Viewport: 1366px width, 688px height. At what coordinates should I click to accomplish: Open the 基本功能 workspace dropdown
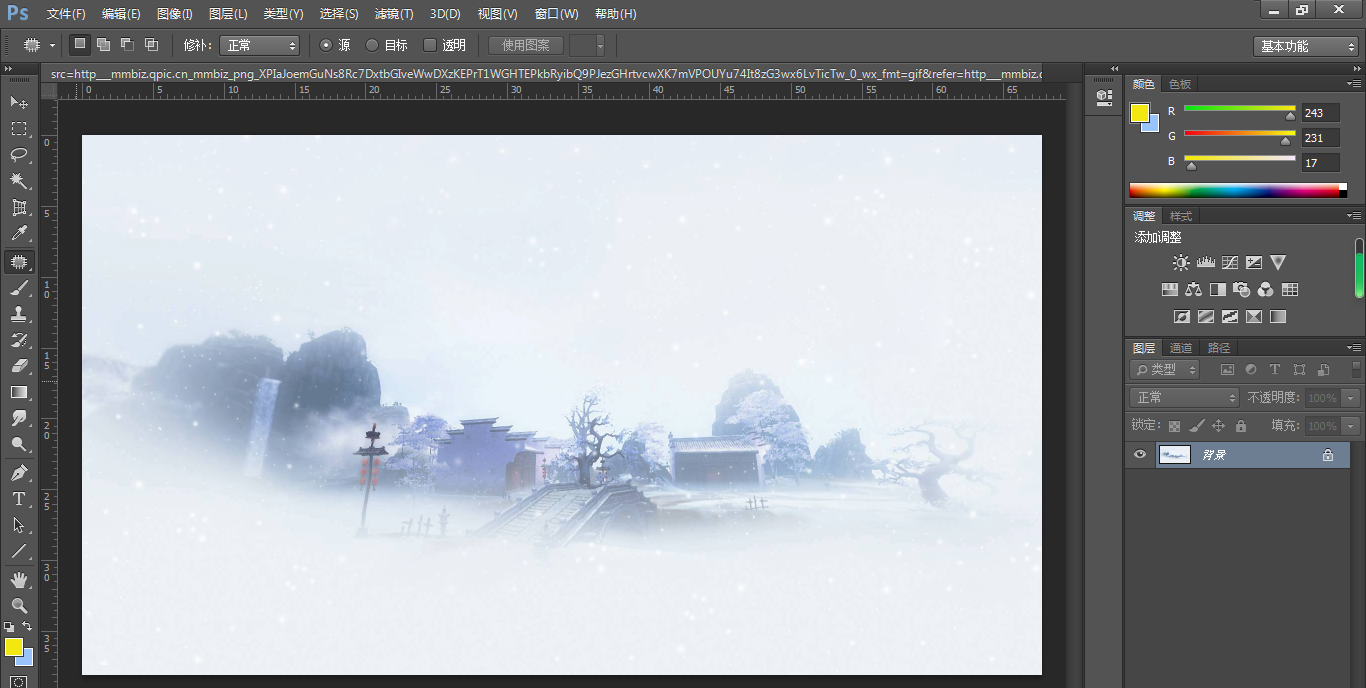[1305, 46]
